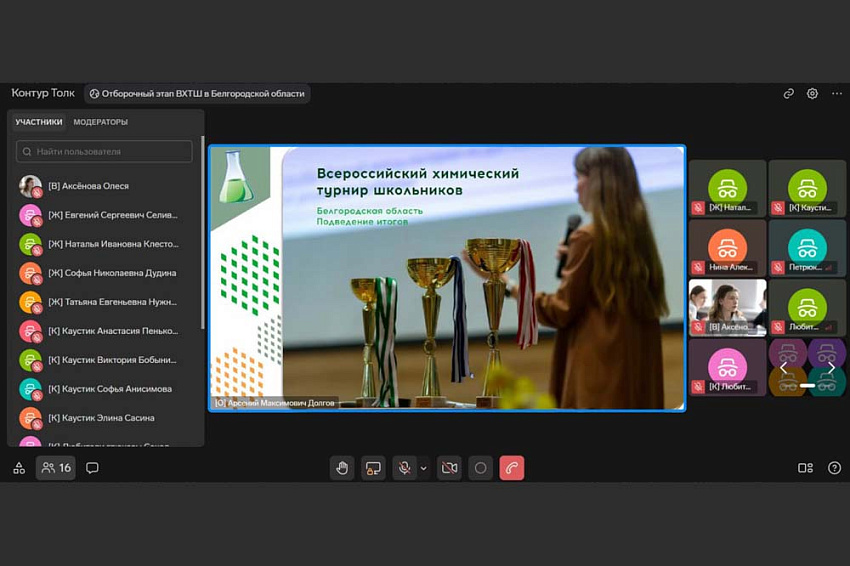Open settings gear in top bar

tap(812, 94)
